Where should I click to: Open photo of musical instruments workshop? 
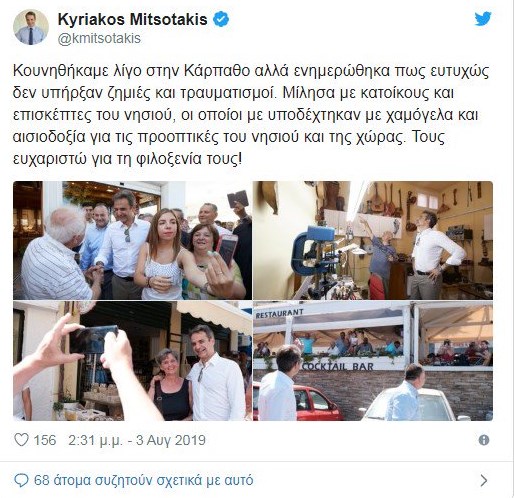tap(373, 240)
